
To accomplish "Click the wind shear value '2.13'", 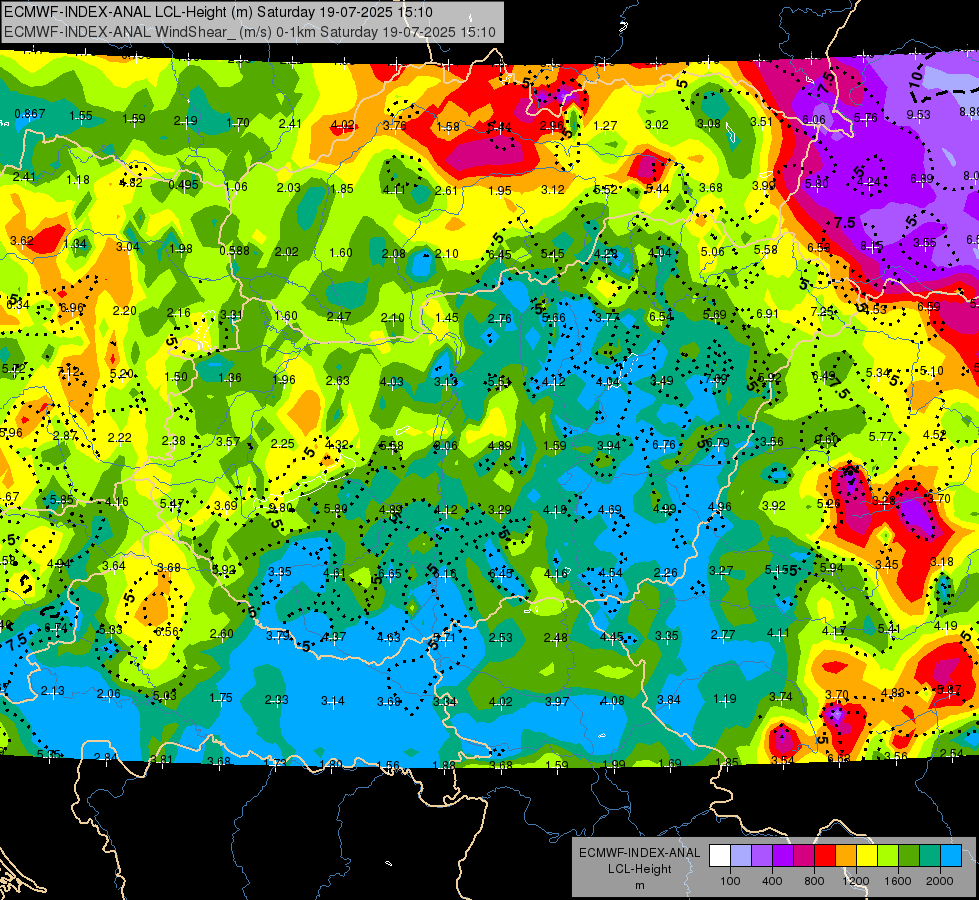I will click(x=52, y=690).
